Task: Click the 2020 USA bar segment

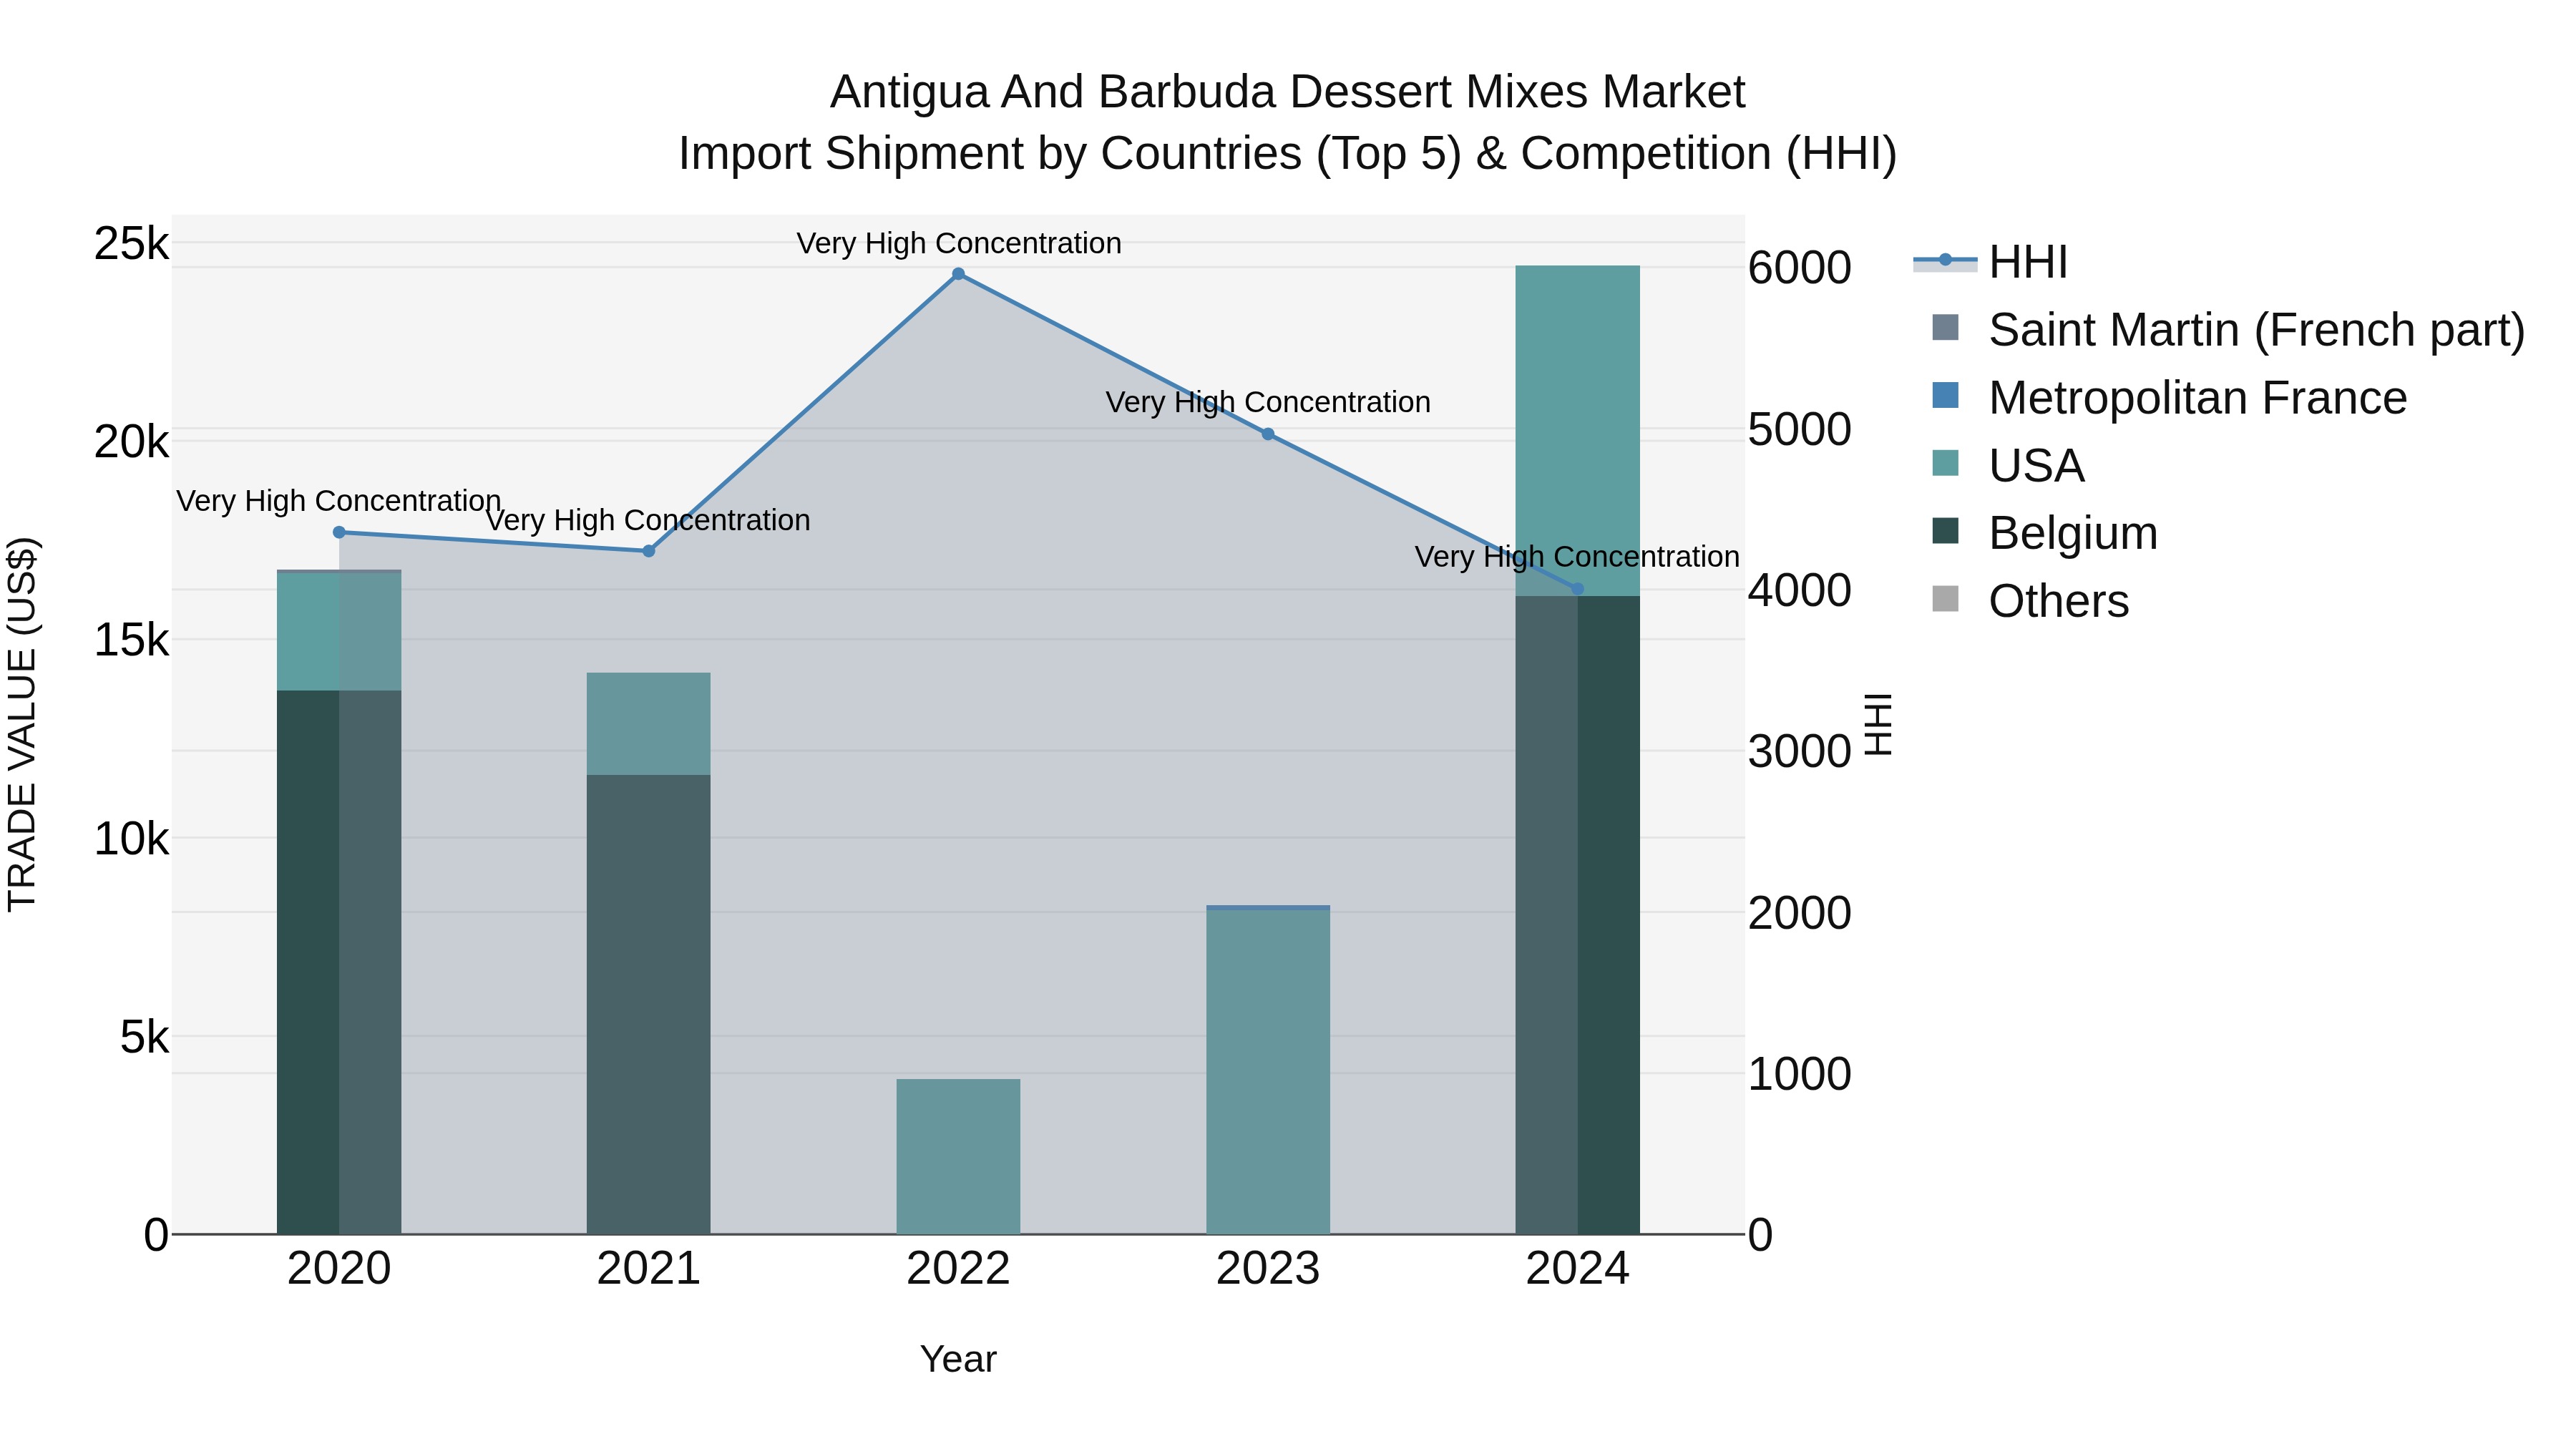Action: point(339,631)
